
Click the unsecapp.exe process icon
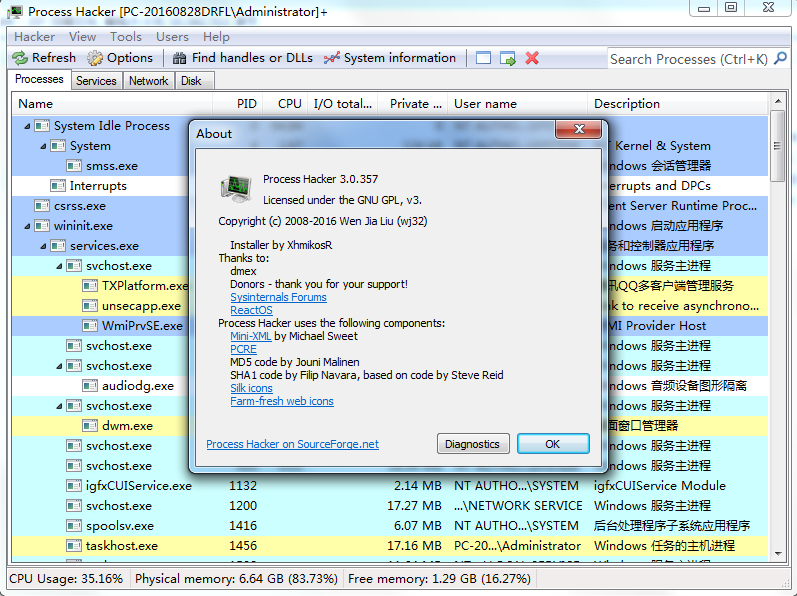[x=90, y=306]
